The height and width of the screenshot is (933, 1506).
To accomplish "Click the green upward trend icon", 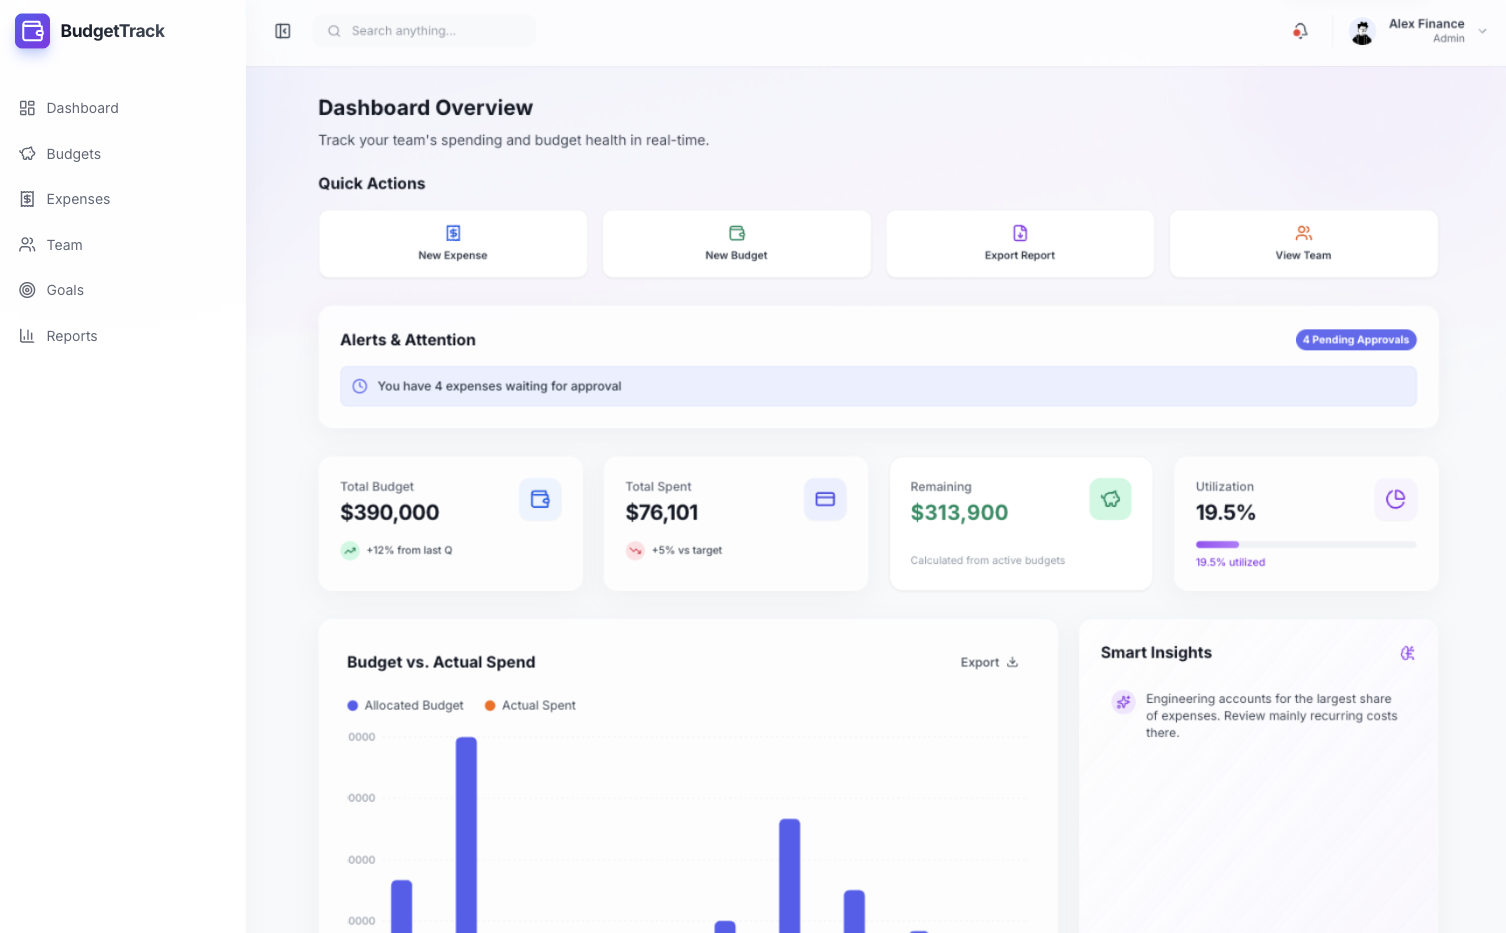I will point(350,550).
